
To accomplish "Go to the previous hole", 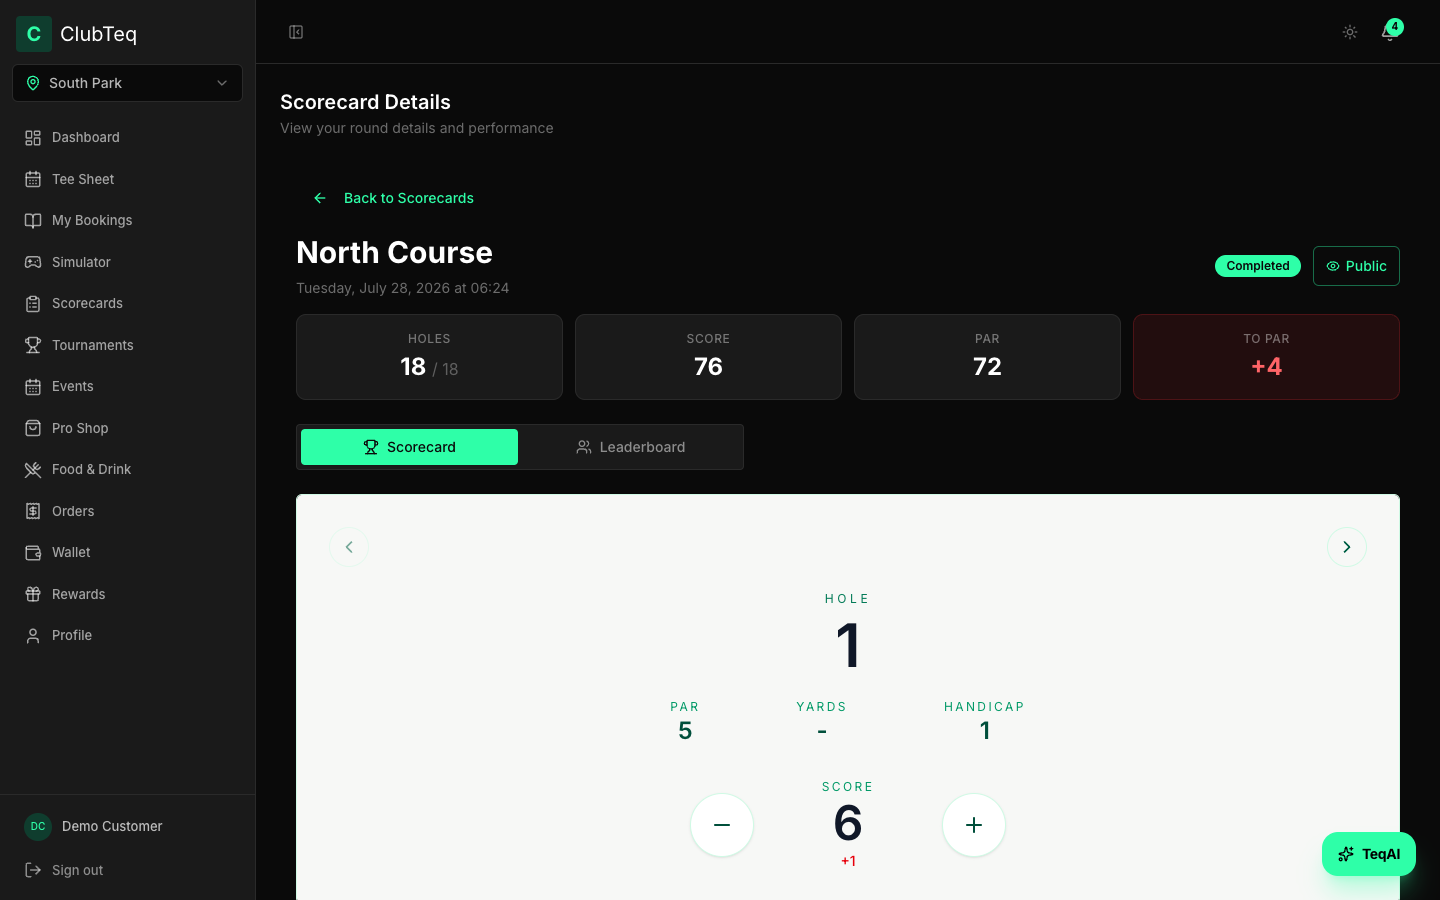I will click(349, 547).
